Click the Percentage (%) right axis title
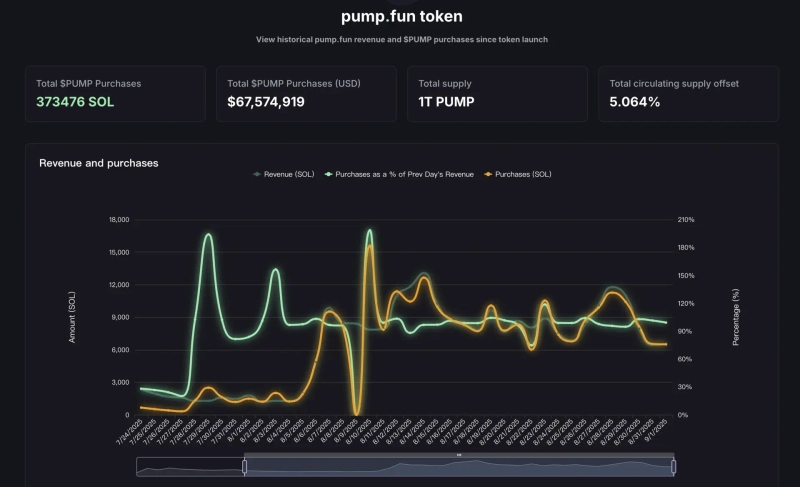Image resolution: width=800 pixels, height=487 pixels. [736, 316]
